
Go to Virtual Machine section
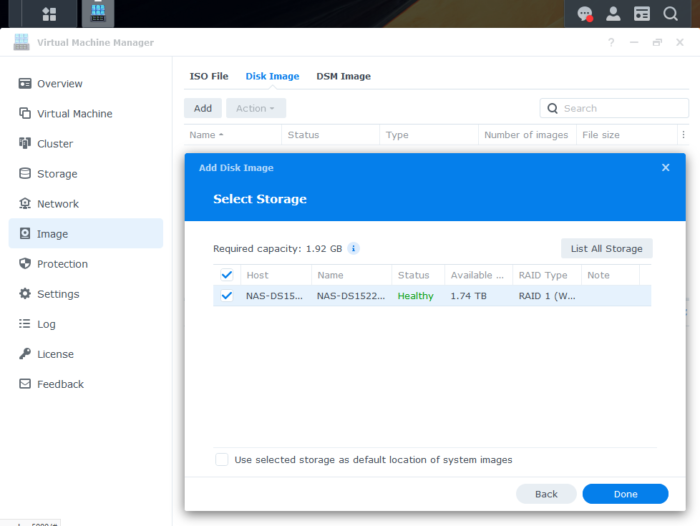coord(75,114)
